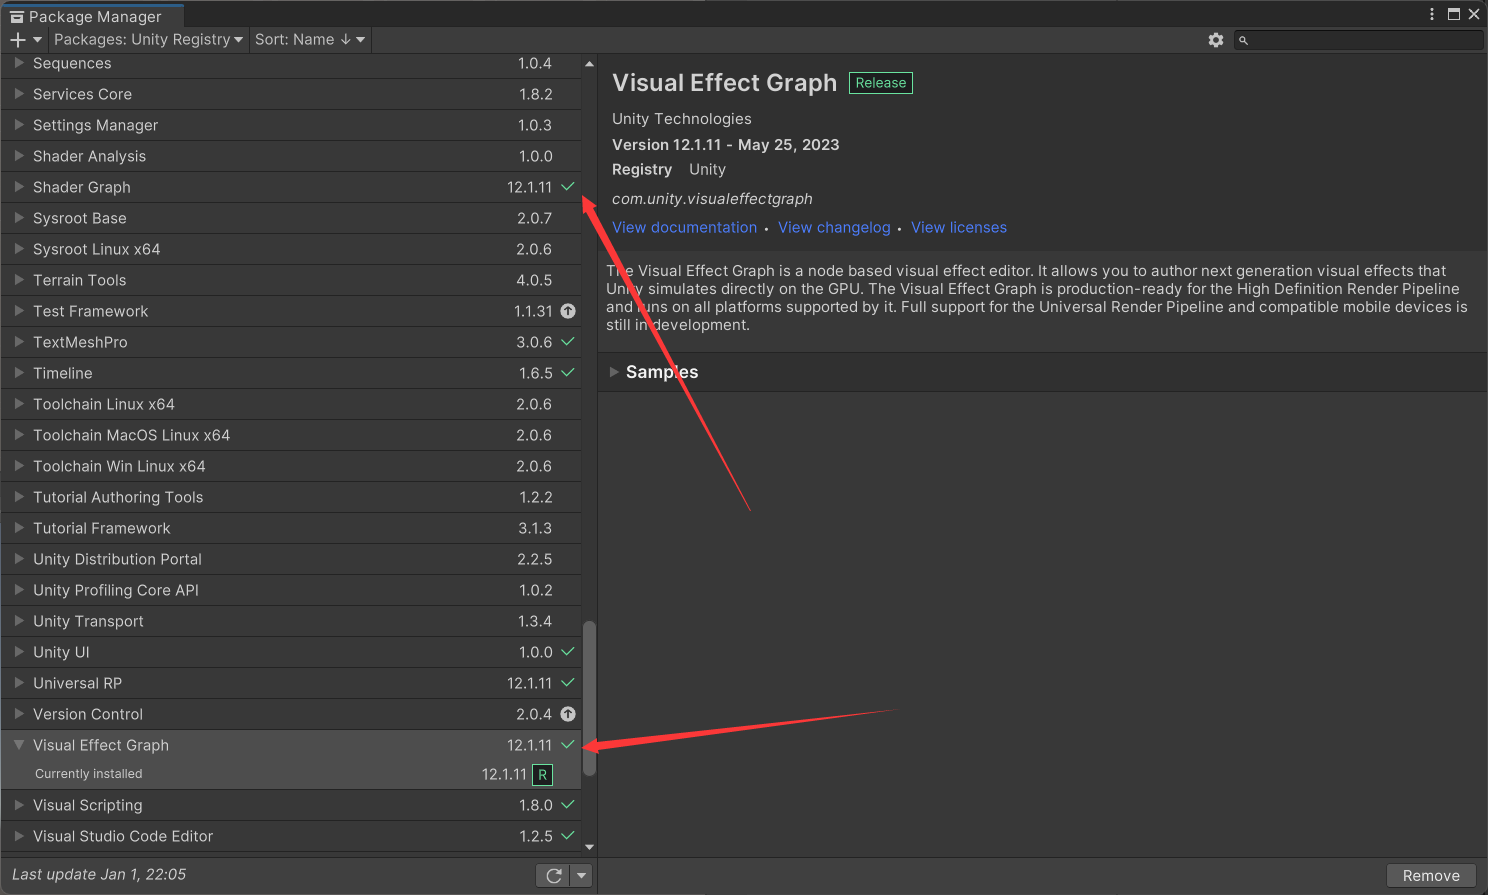Screen dimensions: 1488x895
Task: Click the Remove button
Action: point(1430,876)
